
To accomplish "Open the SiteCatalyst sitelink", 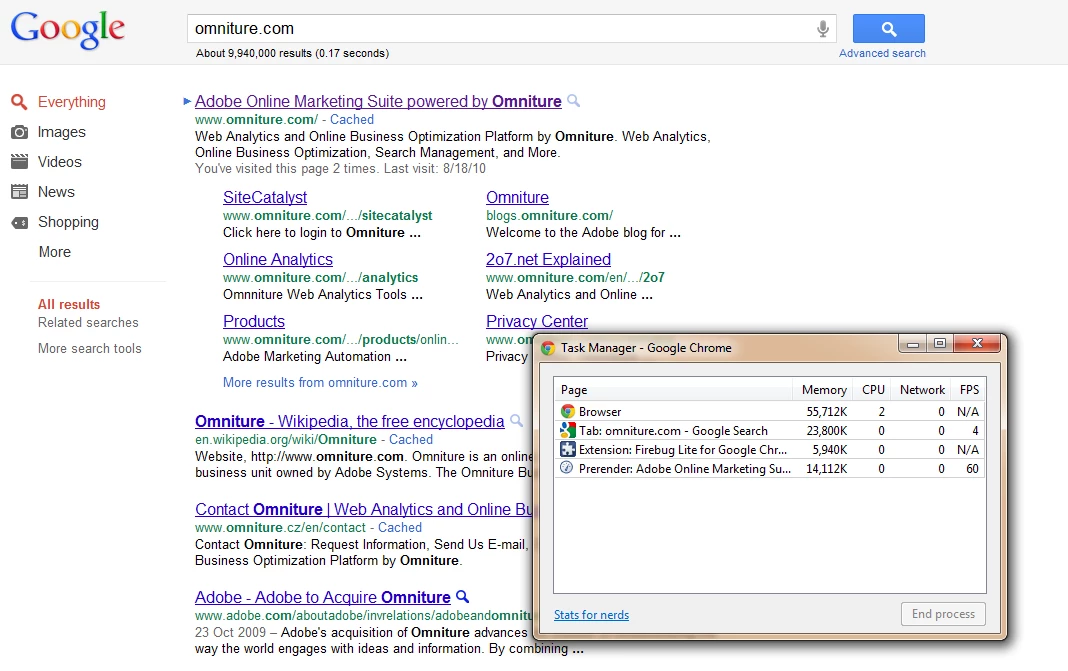I will (265, 198).
